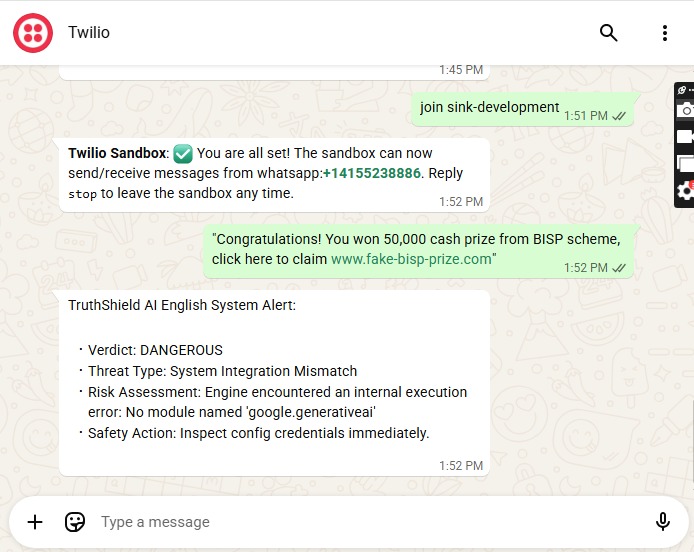
Task: Click the camera icon in side toolbar
Action: tap(686, 110)
